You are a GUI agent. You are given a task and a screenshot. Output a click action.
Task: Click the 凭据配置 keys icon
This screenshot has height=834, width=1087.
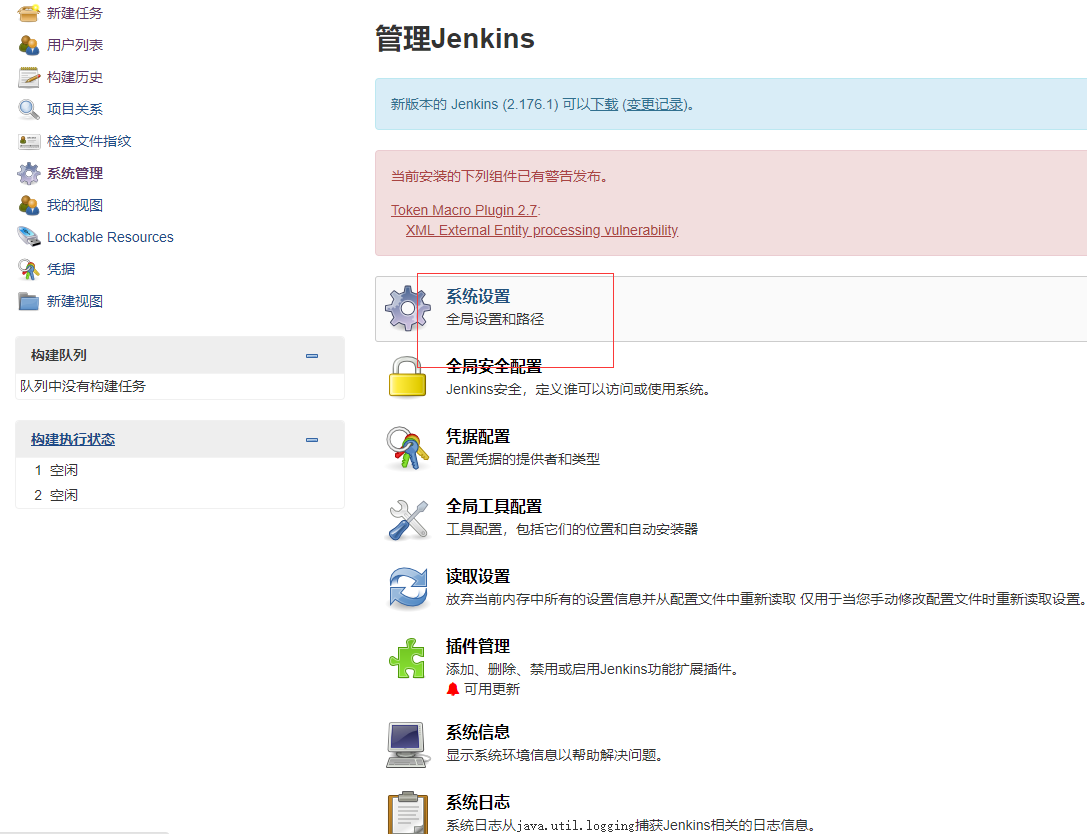[x=408, y=448]
